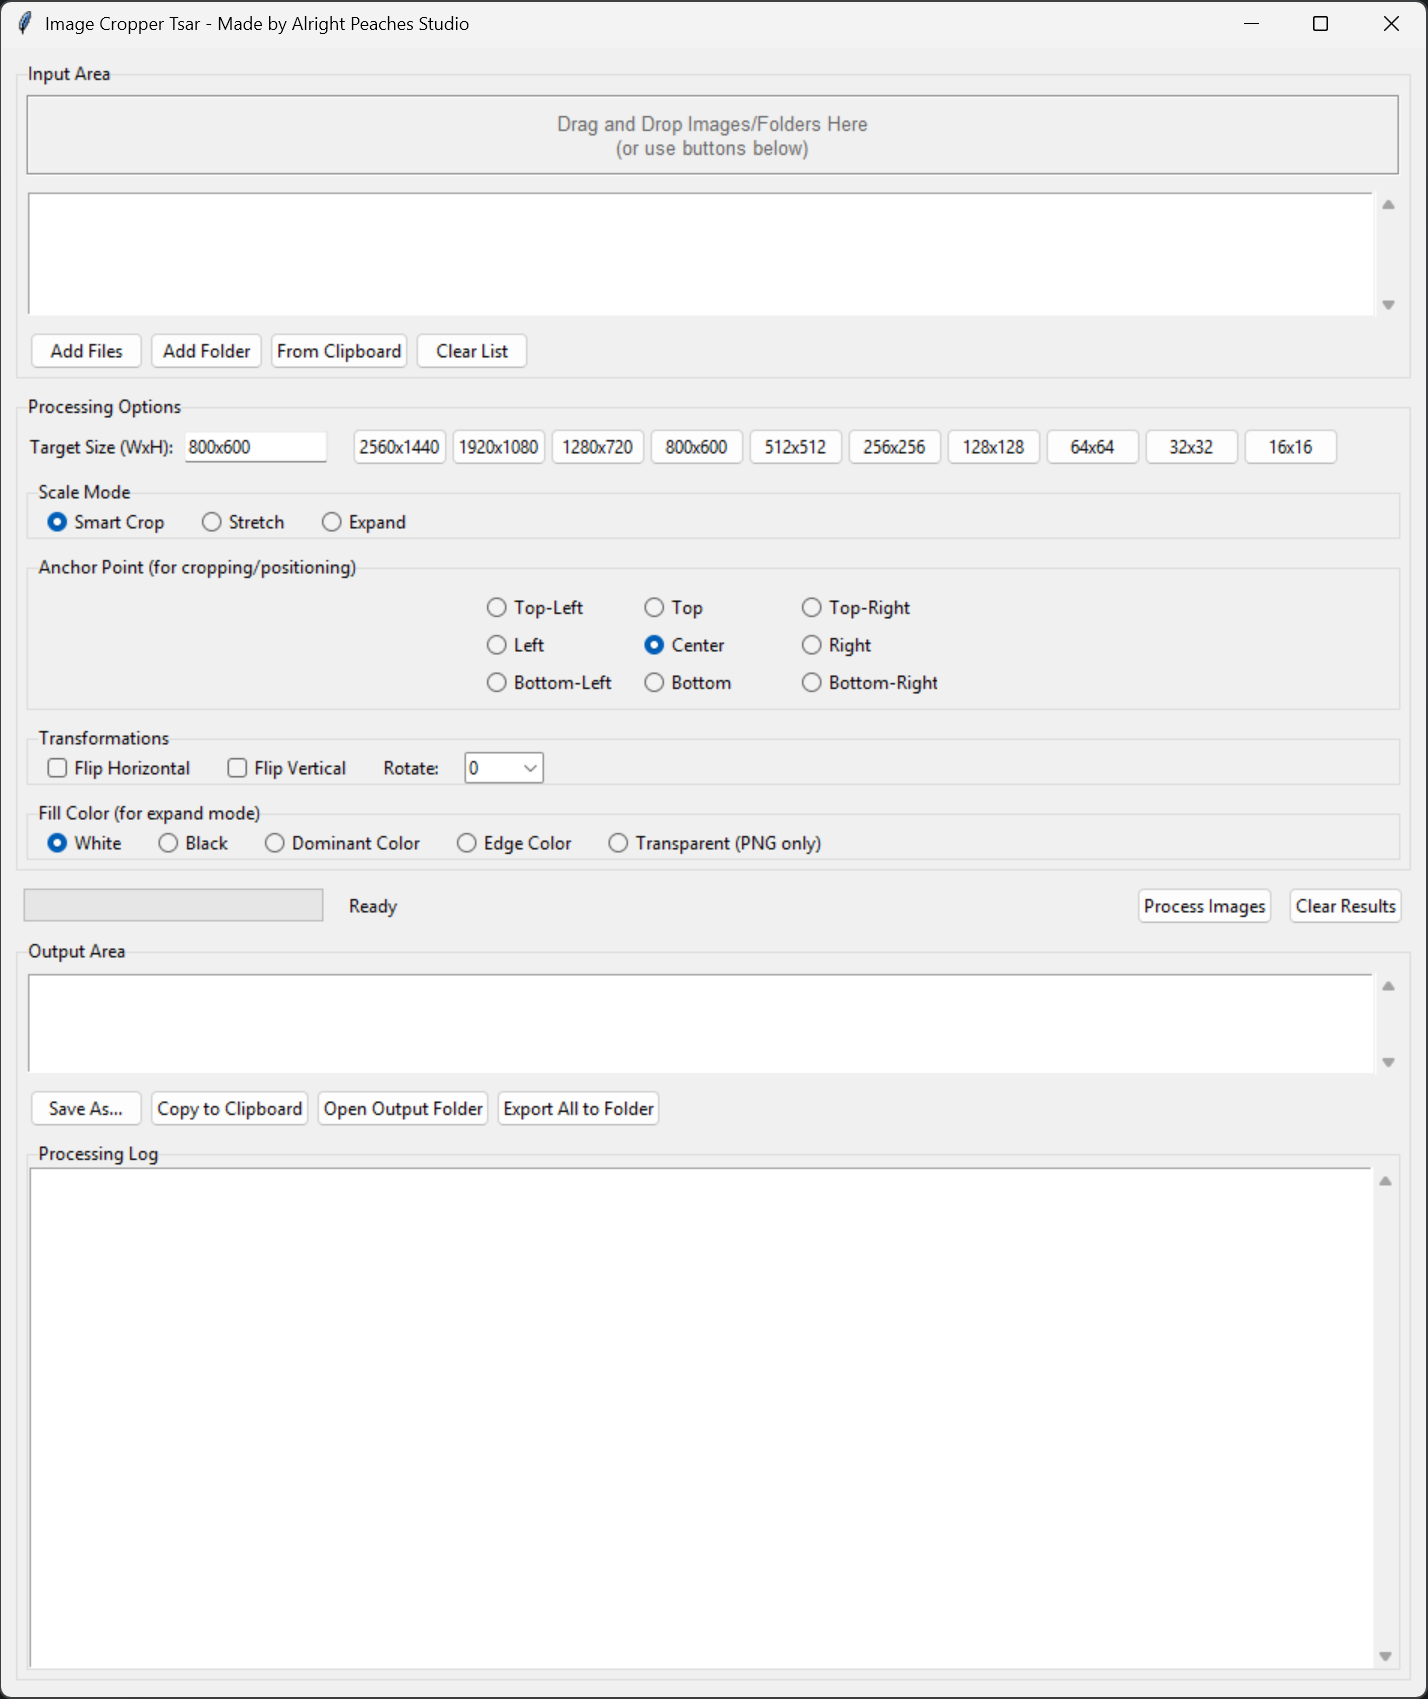Viewport: 1428px width, 1699px height.
Task: Pick the 1920x1080 size preset
Action: tap(498, 447)
